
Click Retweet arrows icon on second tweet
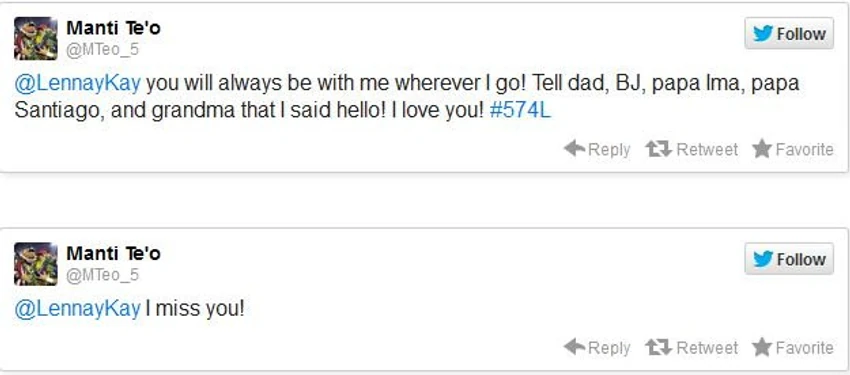point(659,347)
